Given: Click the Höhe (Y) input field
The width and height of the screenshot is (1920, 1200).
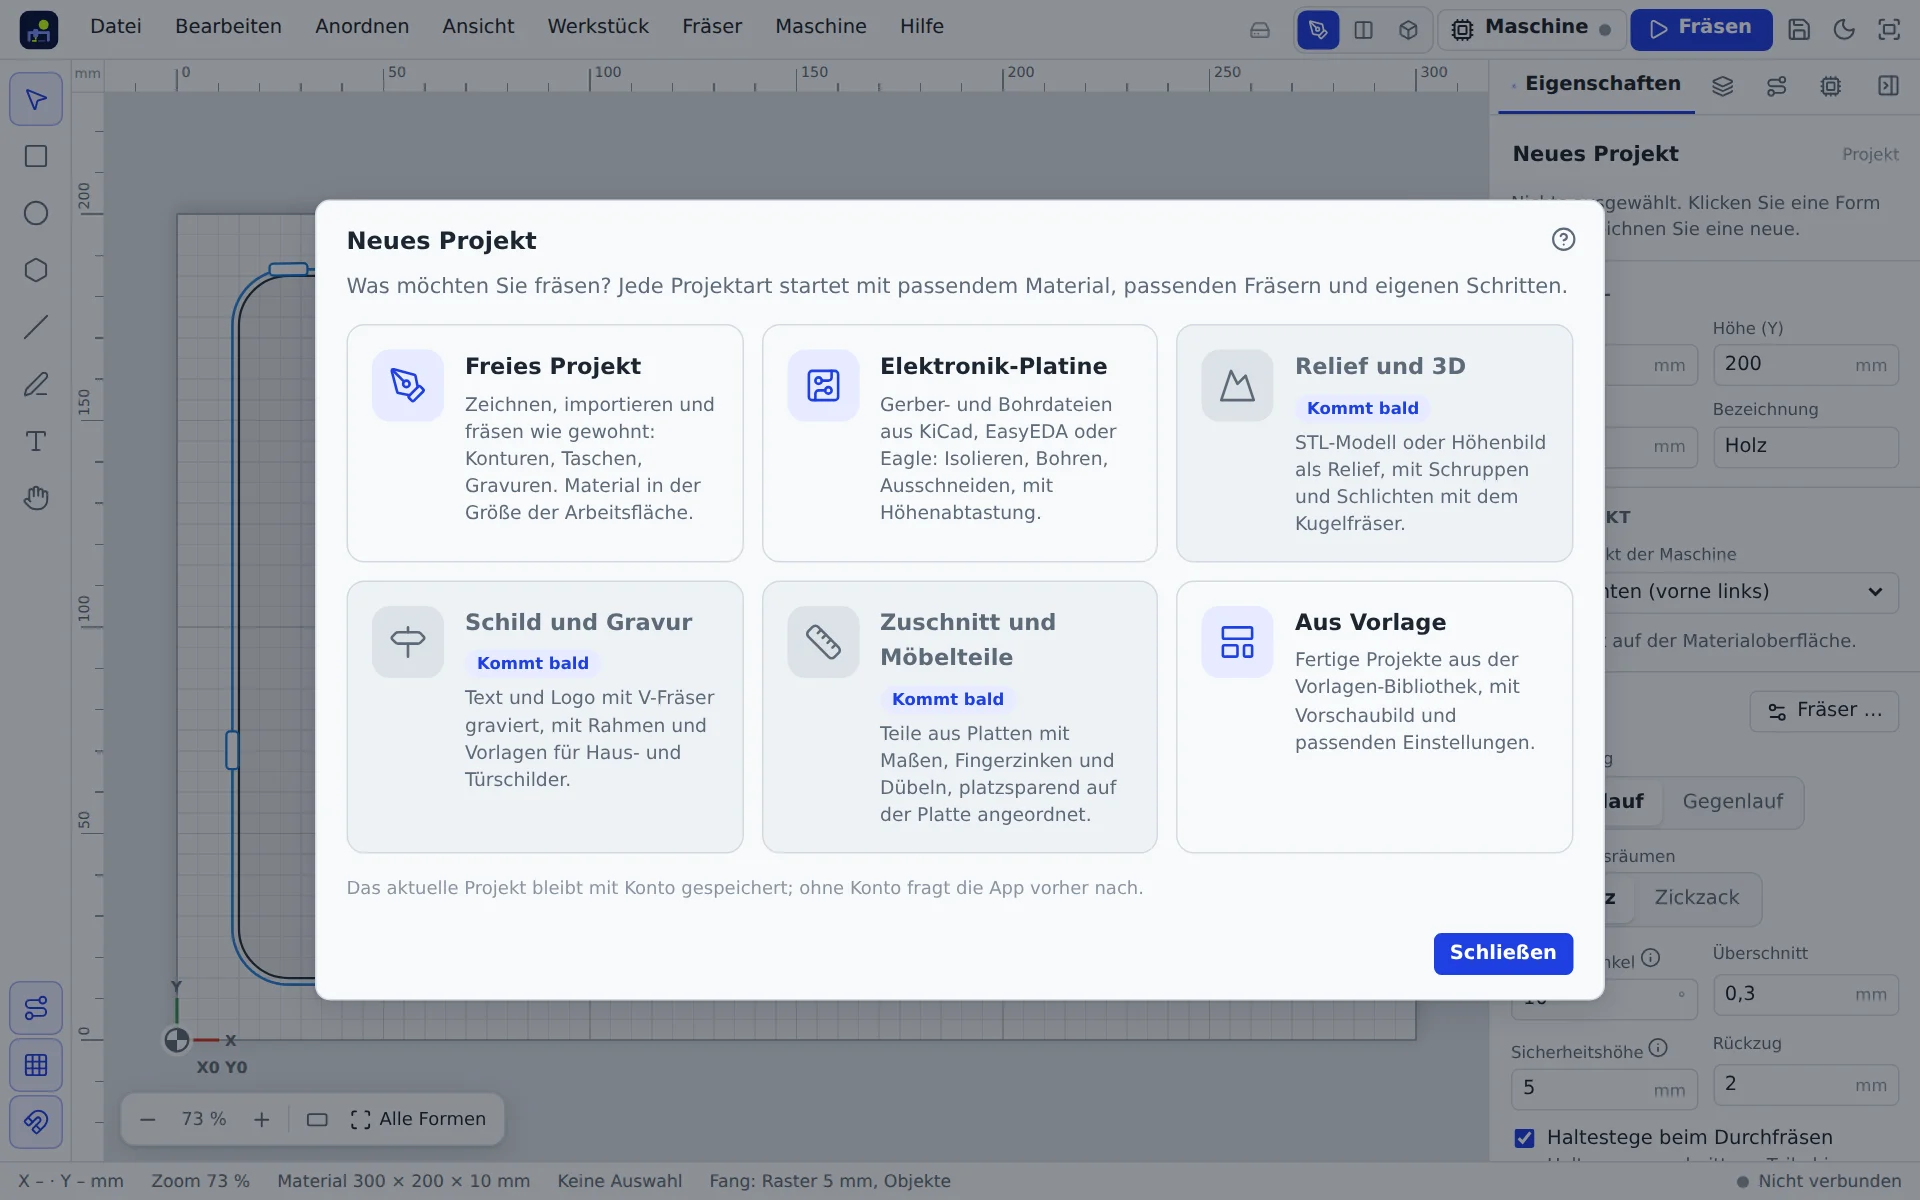Looking at the screenshot, I should (1805, 365).
